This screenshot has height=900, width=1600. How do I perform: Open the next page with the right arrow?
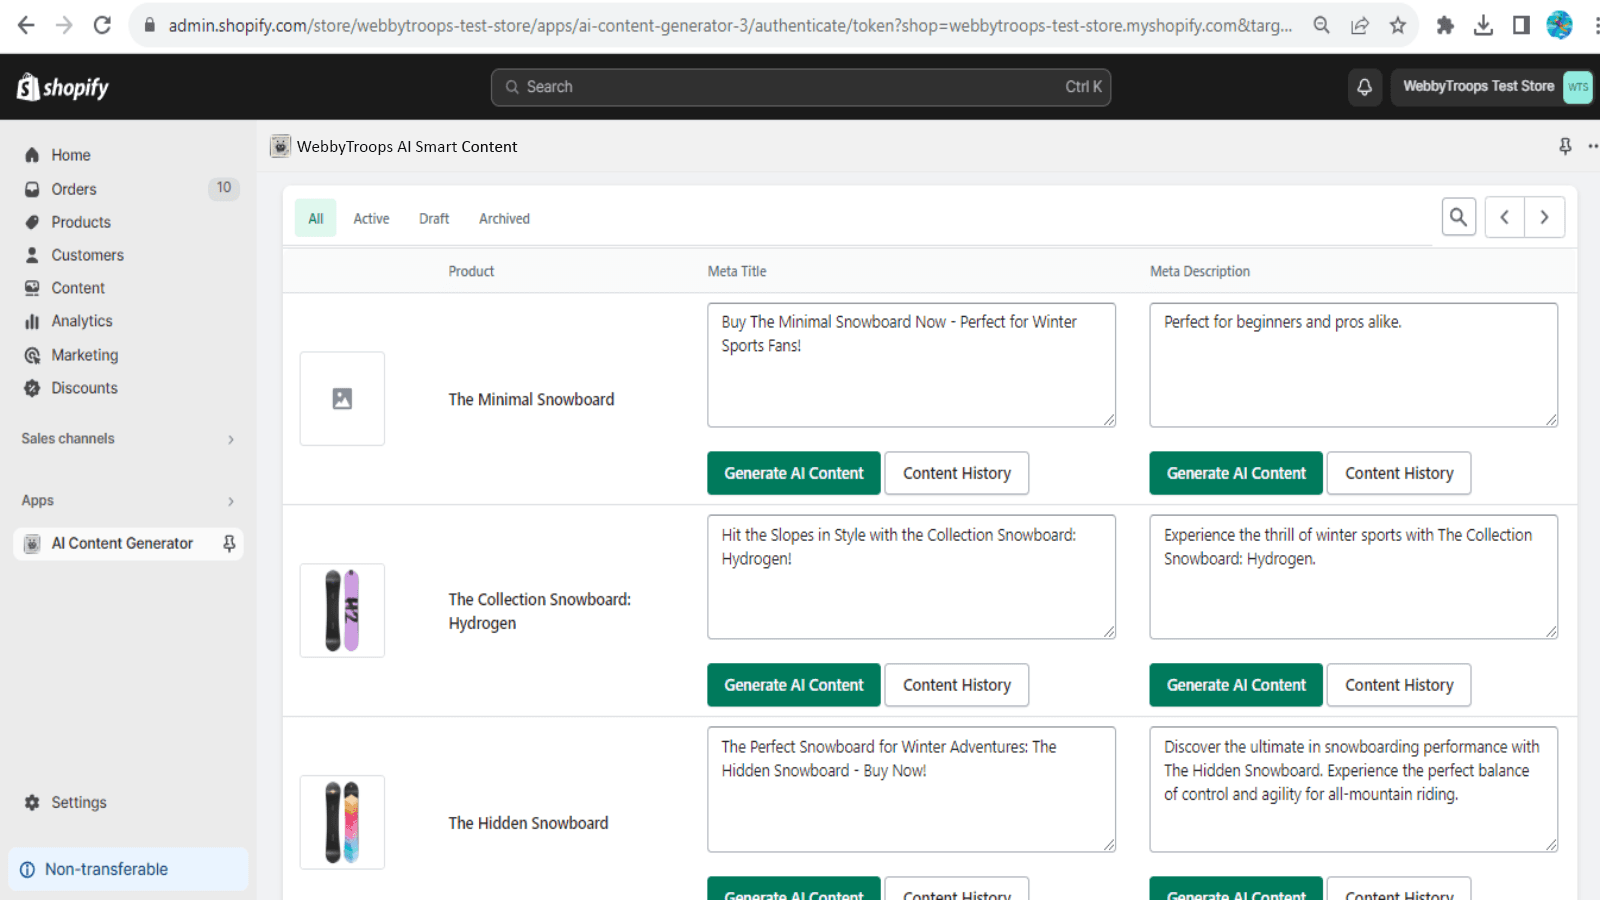[1544, 216]
